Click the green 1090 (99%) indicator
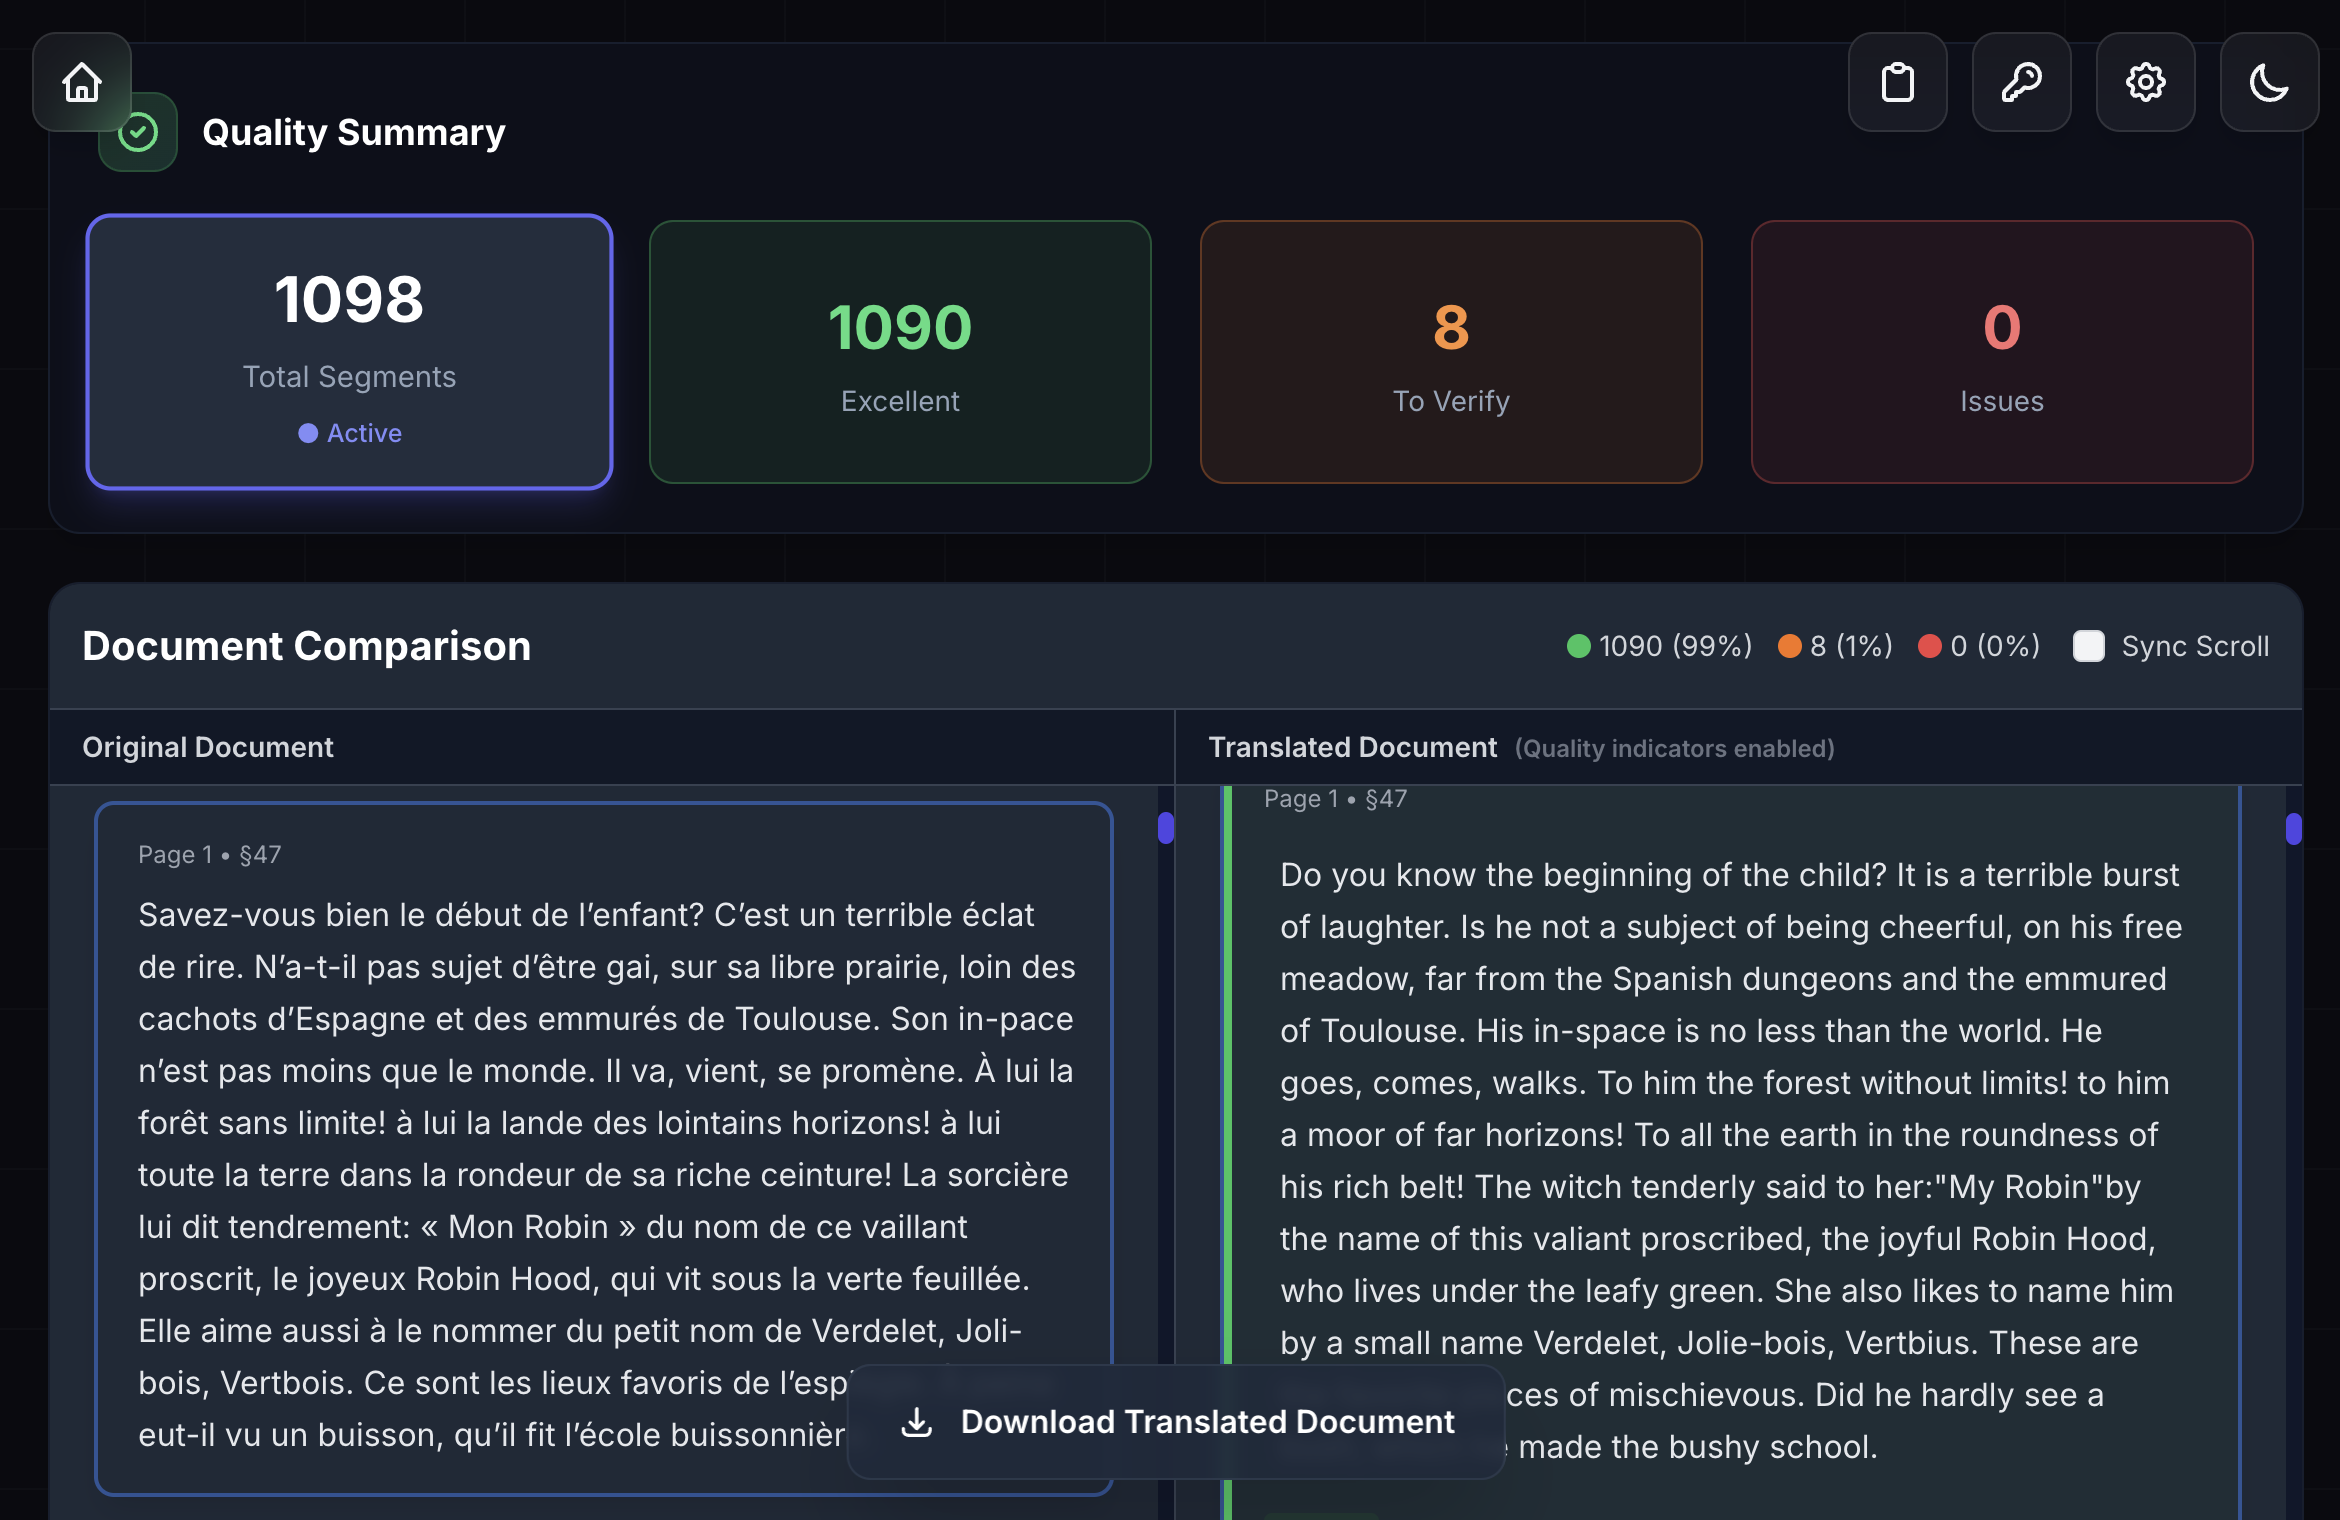The height and width of the screenshot is (1520, 2340). (x=1659, y=646)
